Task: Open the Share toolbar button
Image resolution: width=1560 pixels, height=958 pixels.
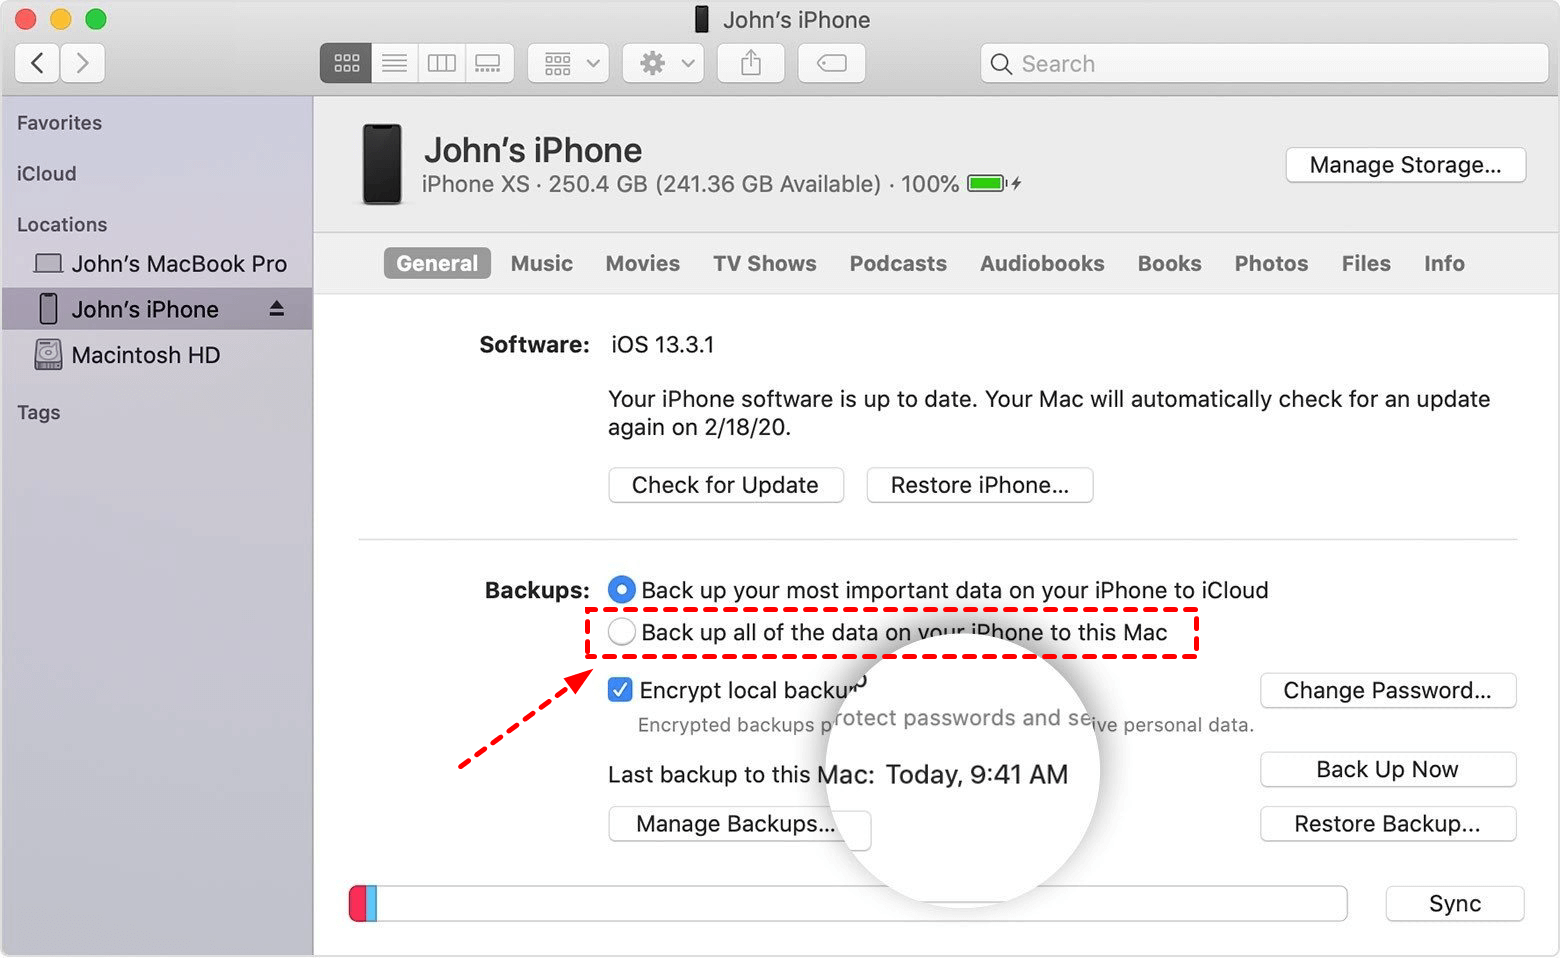Action: [751, 63]
